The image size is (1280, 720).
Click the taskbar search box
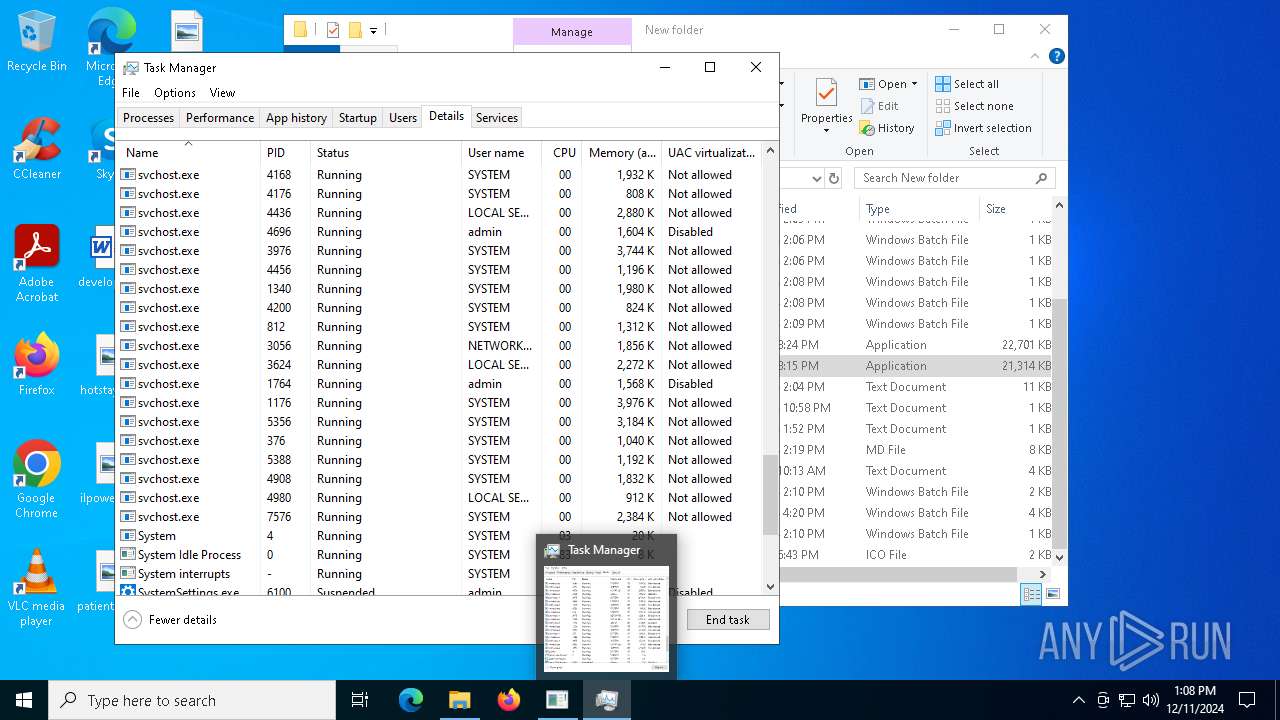192,700
